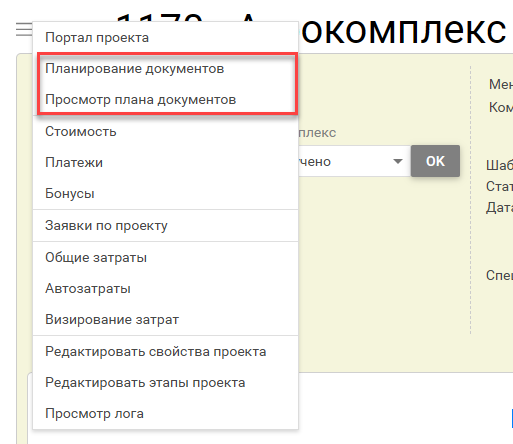Open Редактировать этапы проекта
513x444 pixels.
[x=165, y=382]
